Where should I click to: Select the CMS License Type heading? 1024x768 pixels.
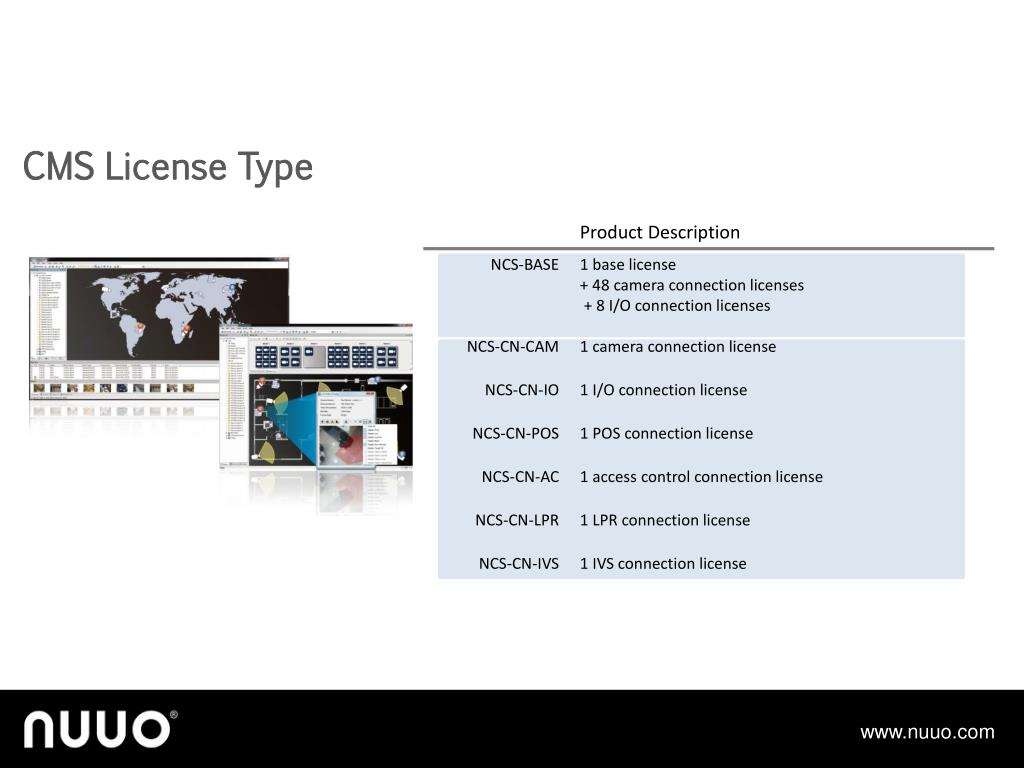tap(168, 167)
